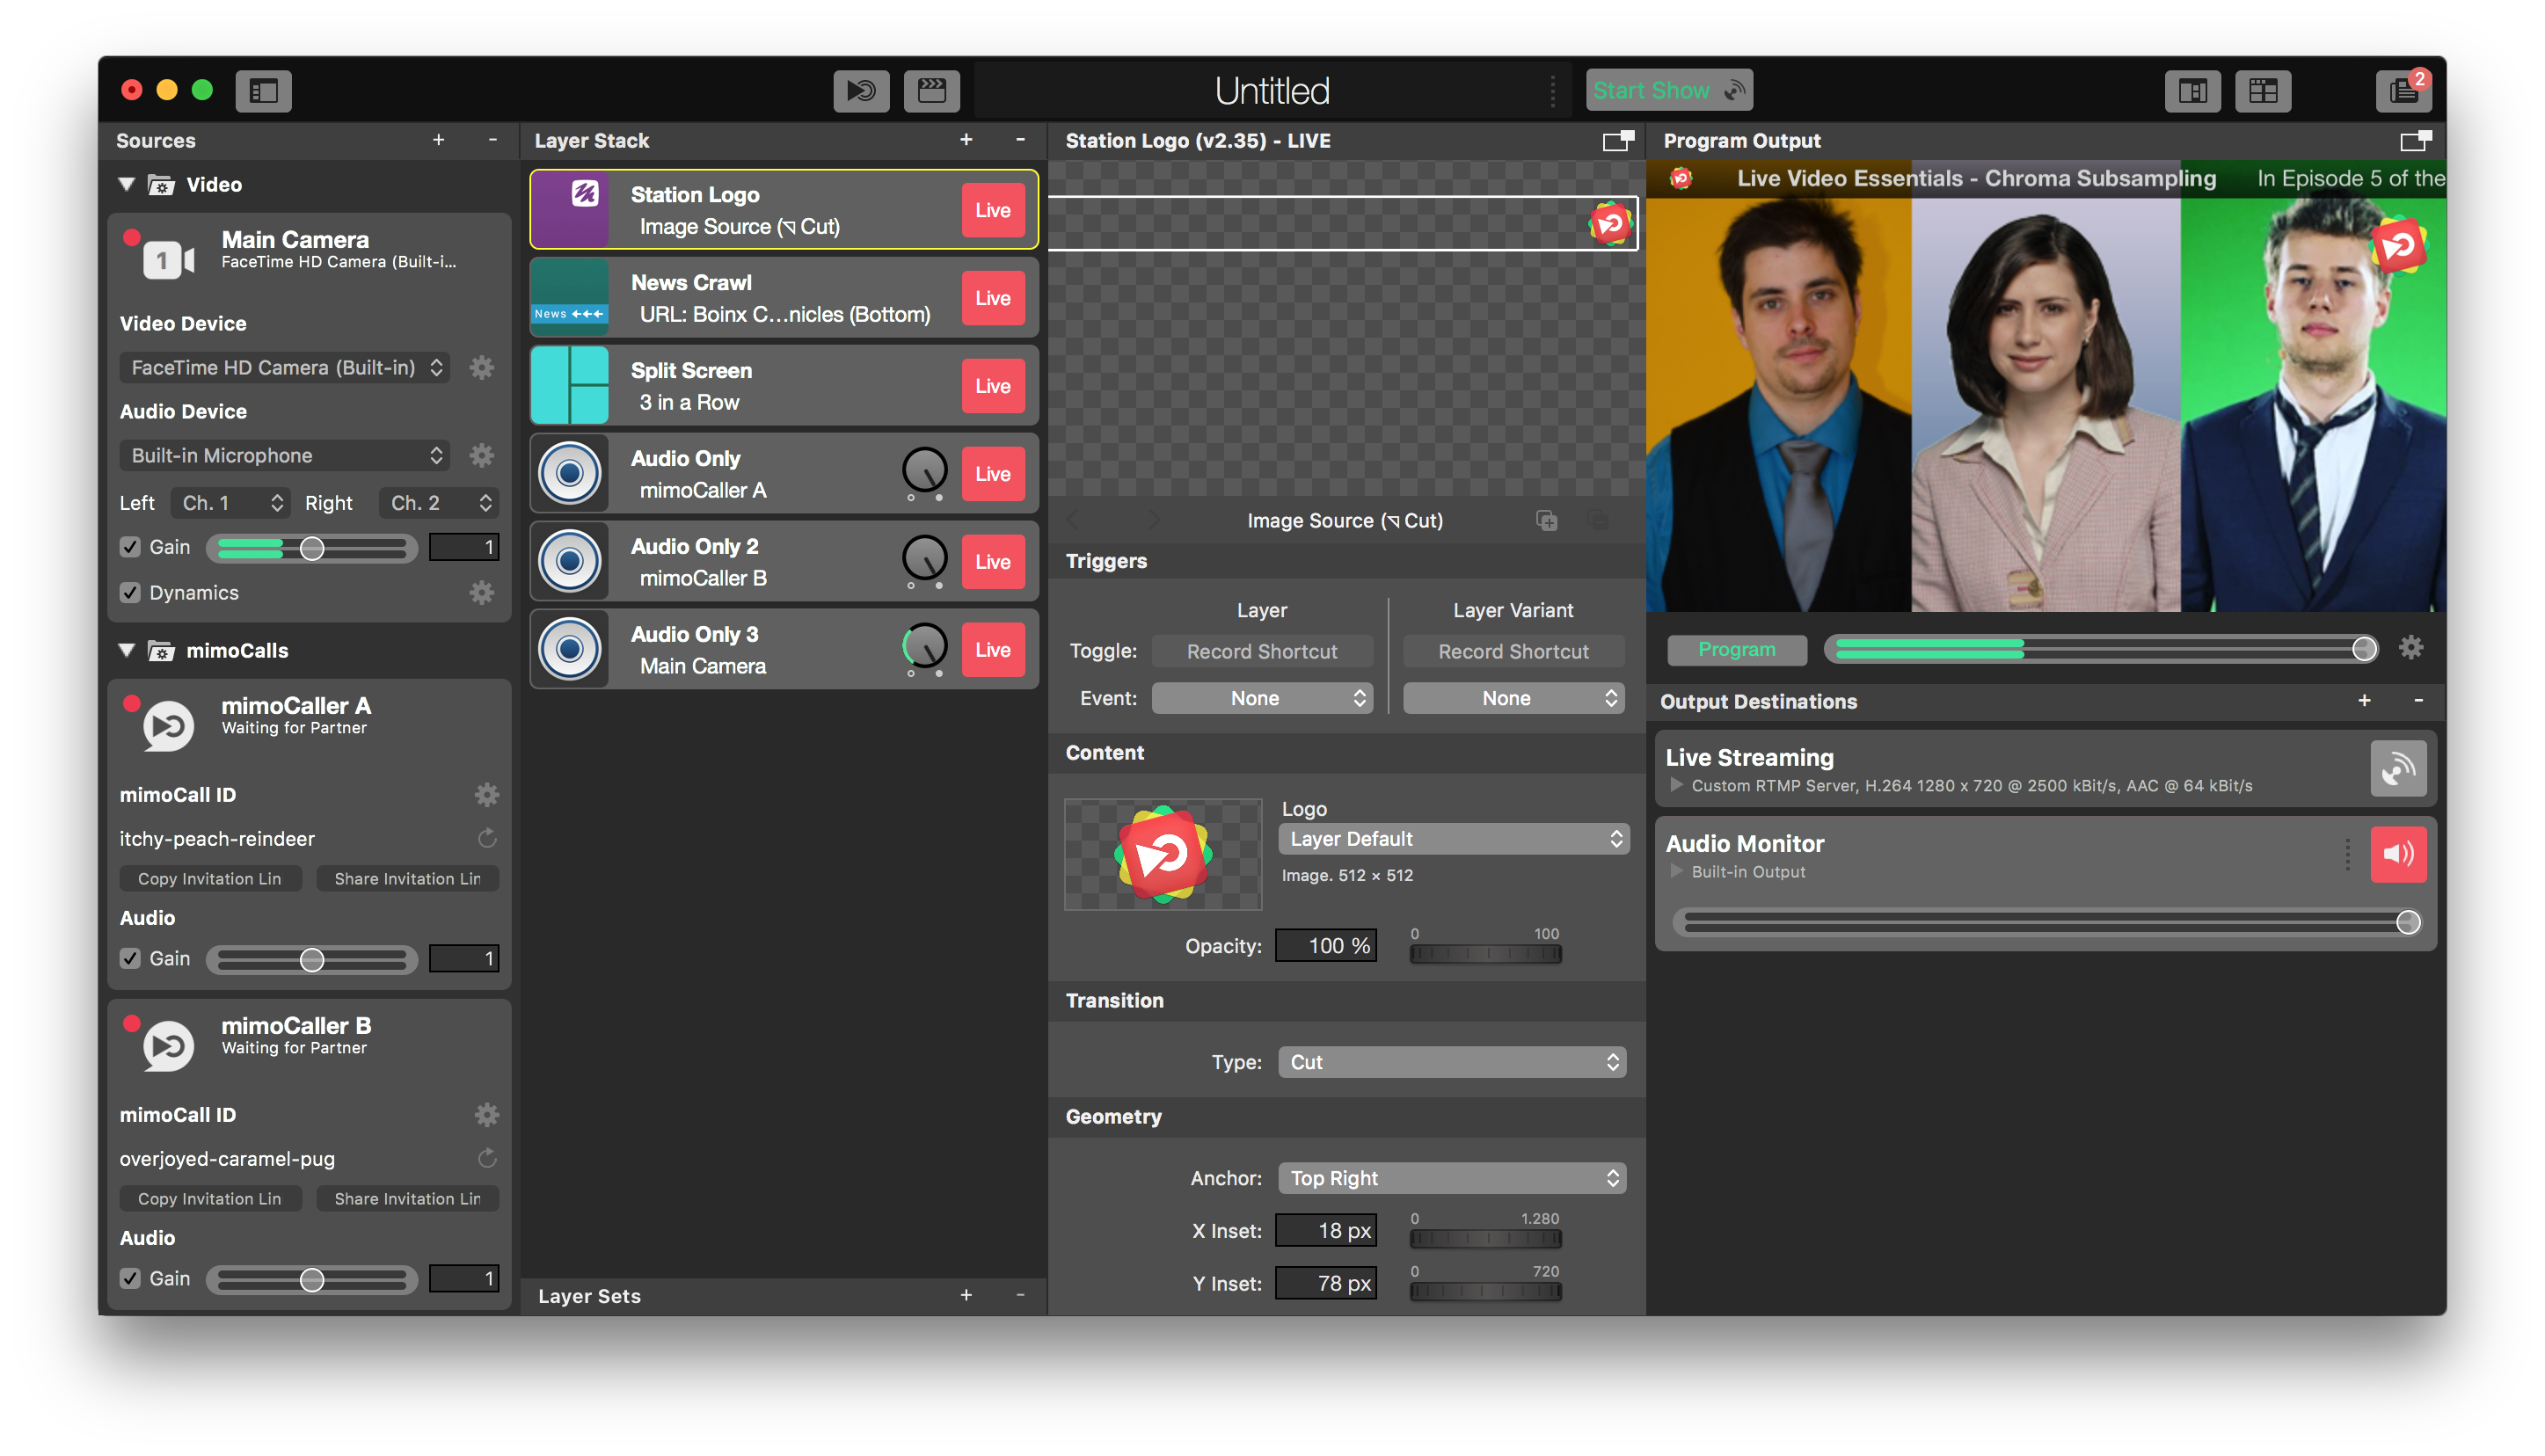2545x1456 pixels.
Task: Collapse the Video sources group
Action: (127, 184)
